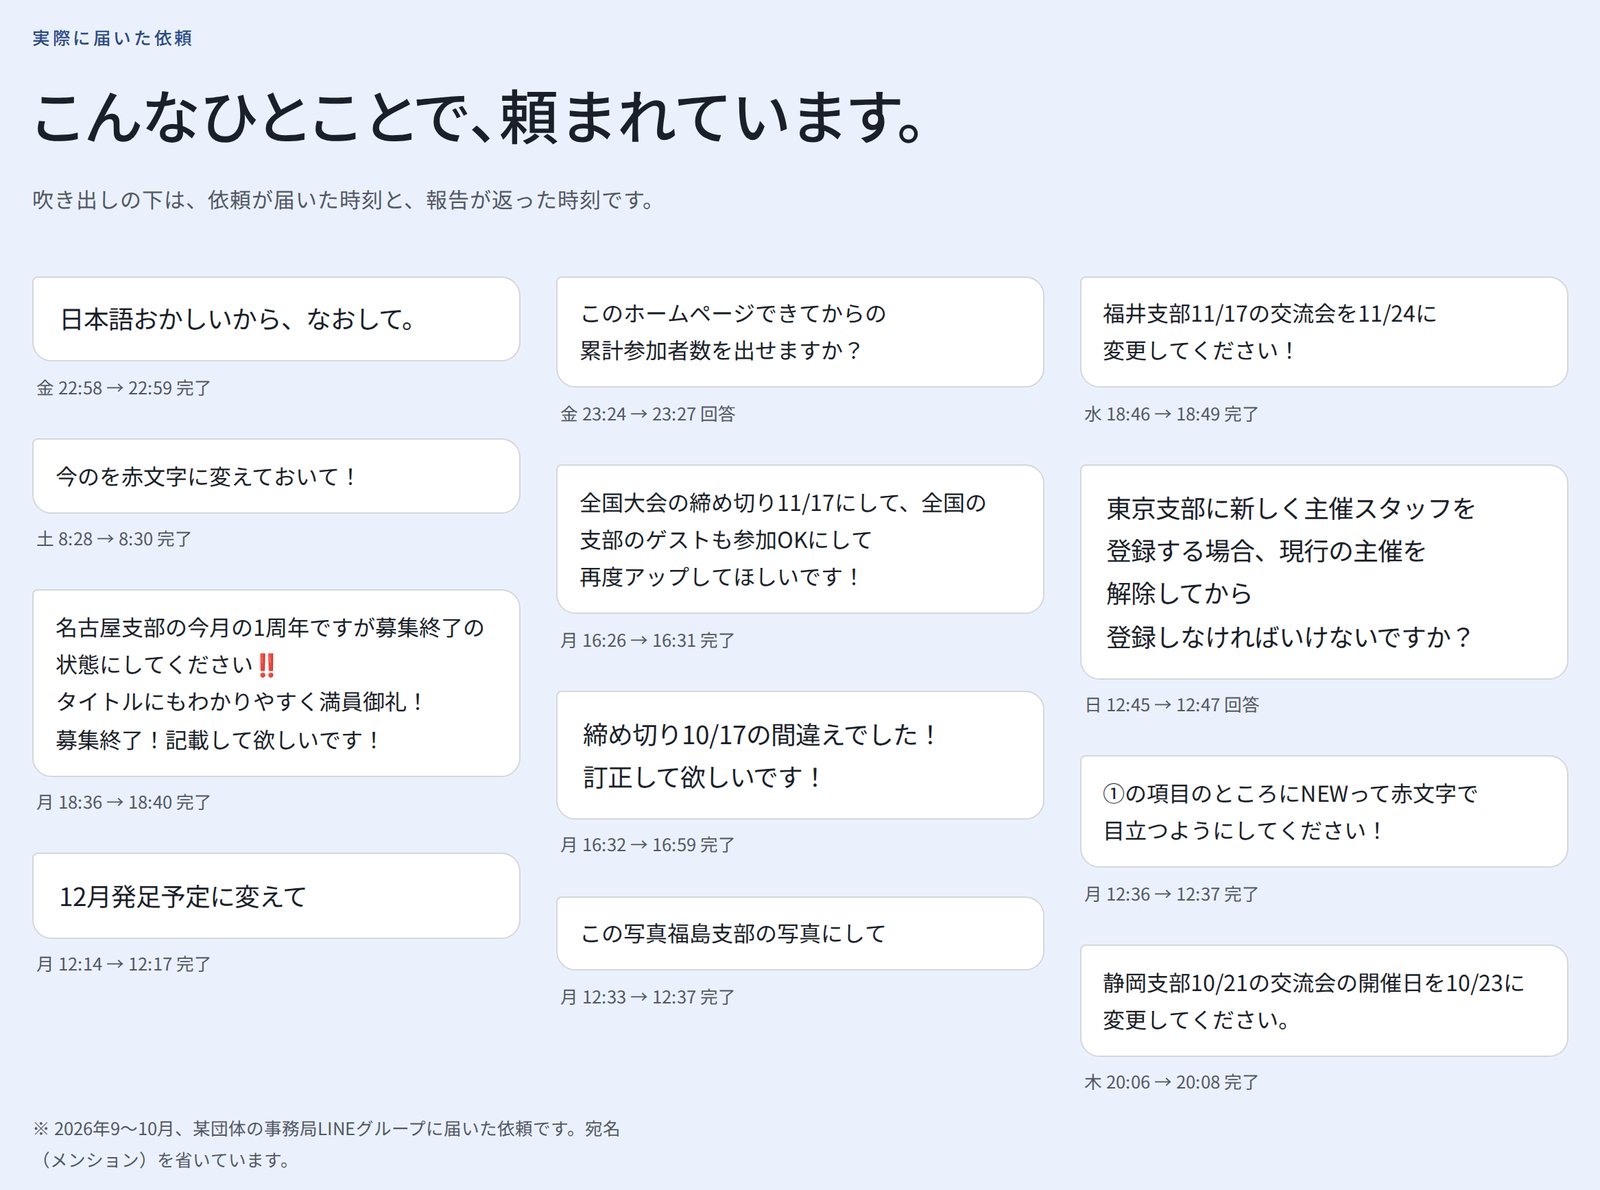Screen dimensions: 1600x1190
Task: Select the bubble 日本語おかしいから、なおして。
Action: (x=276, y=319)
